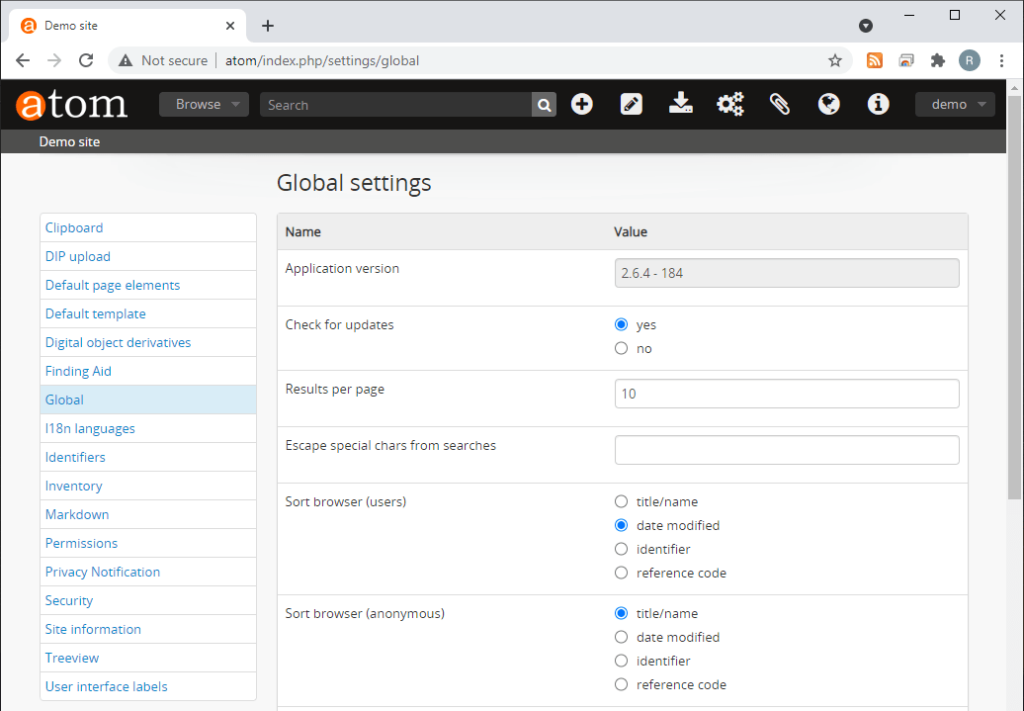The image size is (1024, 711).
Task: Open the Language globe icon menu
Action: (x=829, y=104)
